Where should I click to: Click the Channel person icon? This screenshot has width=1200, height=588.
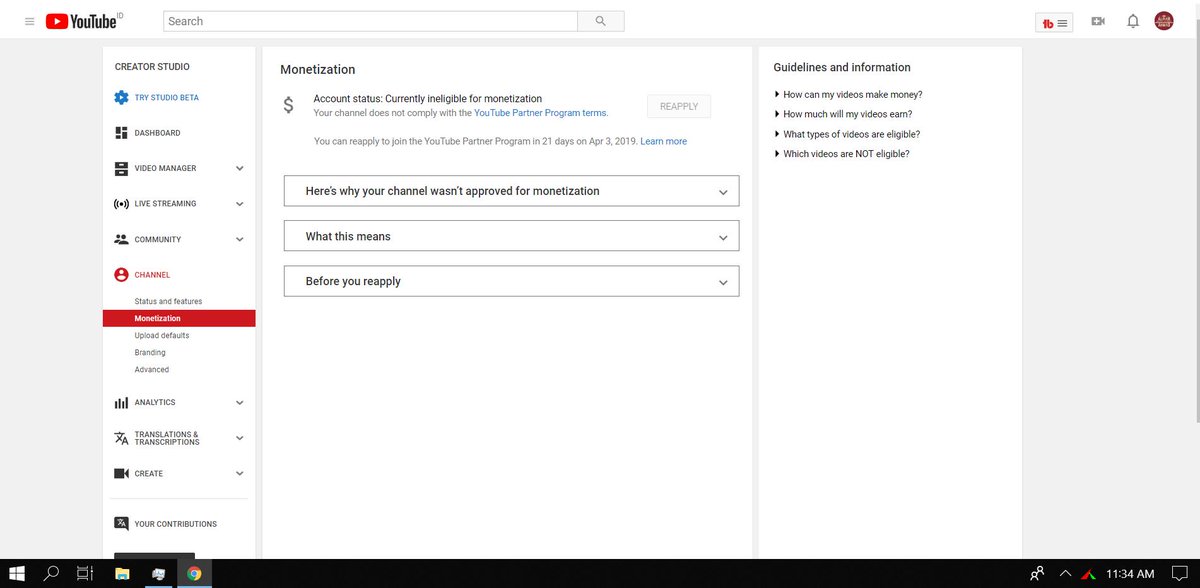pos(121,275)
